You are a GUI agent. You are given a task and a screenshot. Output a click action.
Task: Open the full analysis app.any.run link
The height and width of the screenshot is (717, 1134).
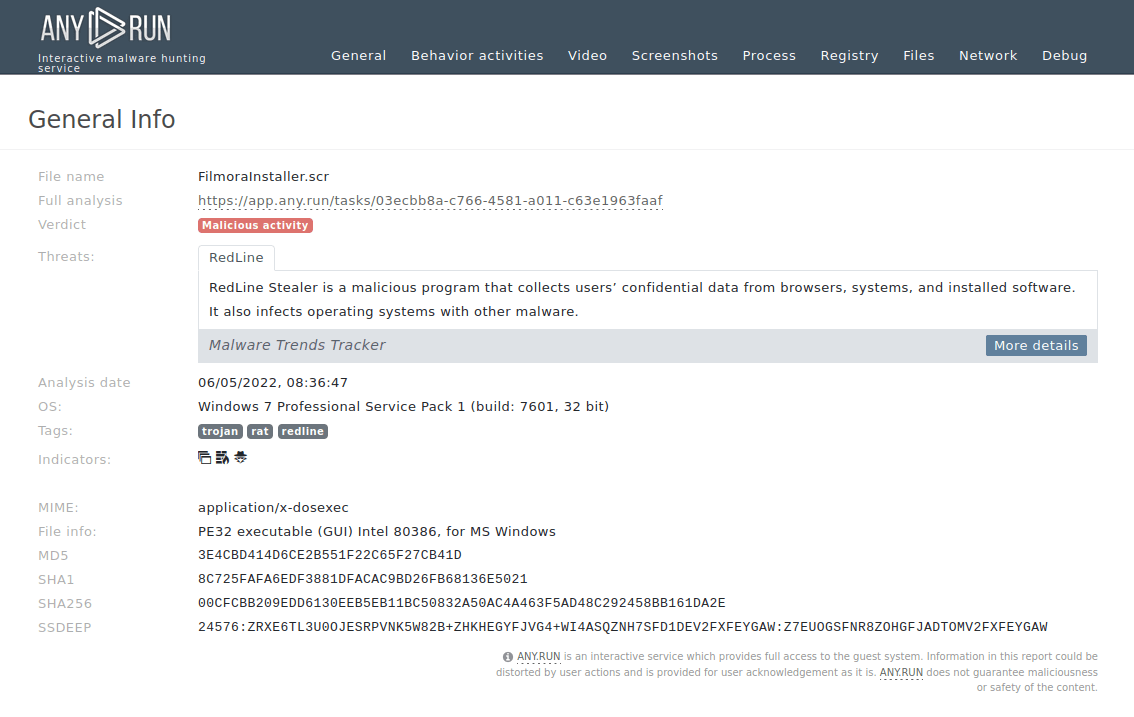(x=430, y=201)
